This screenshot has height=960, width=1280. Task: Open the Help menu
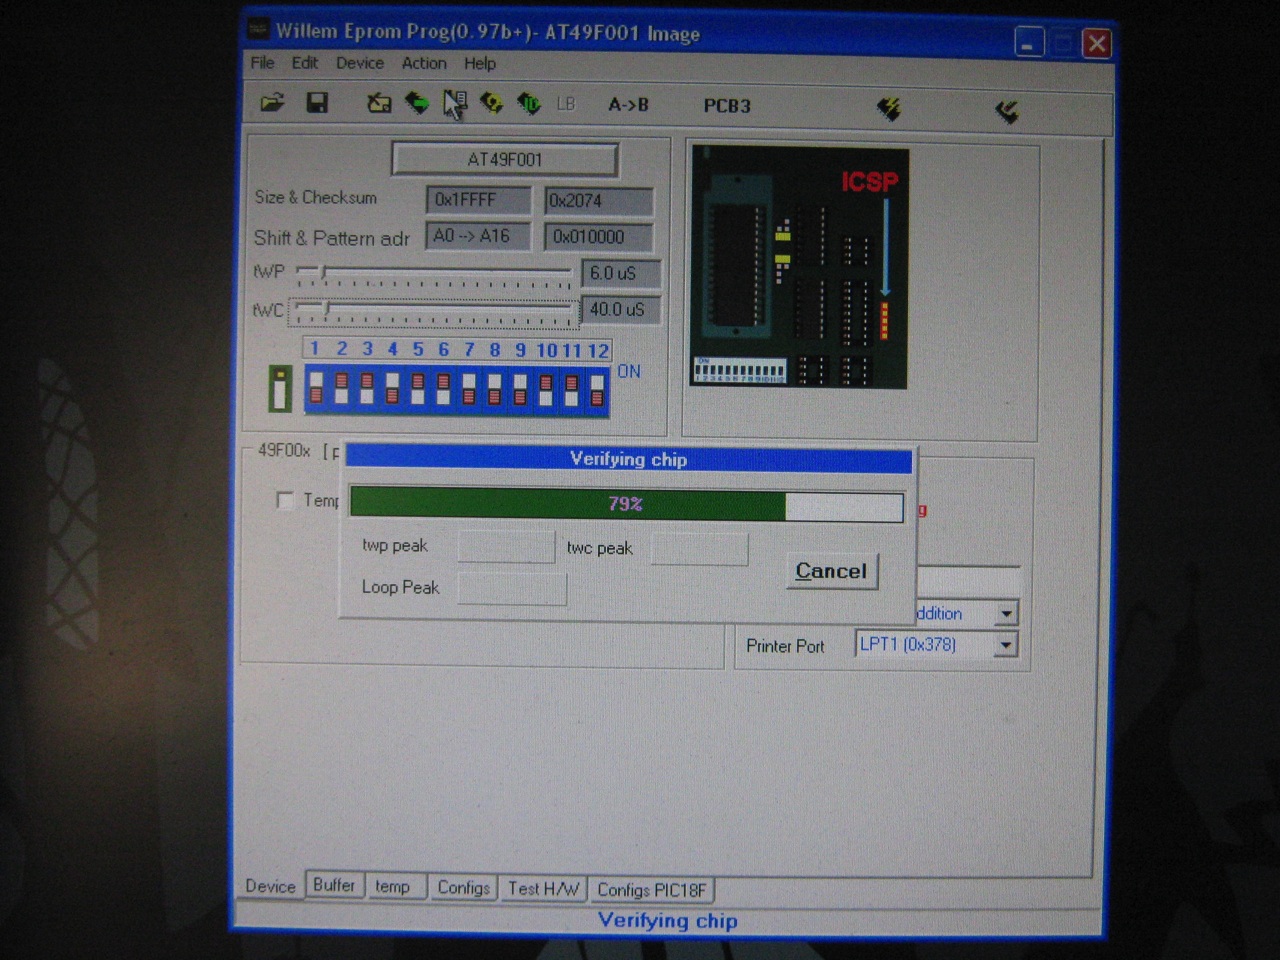coord(480,63)
